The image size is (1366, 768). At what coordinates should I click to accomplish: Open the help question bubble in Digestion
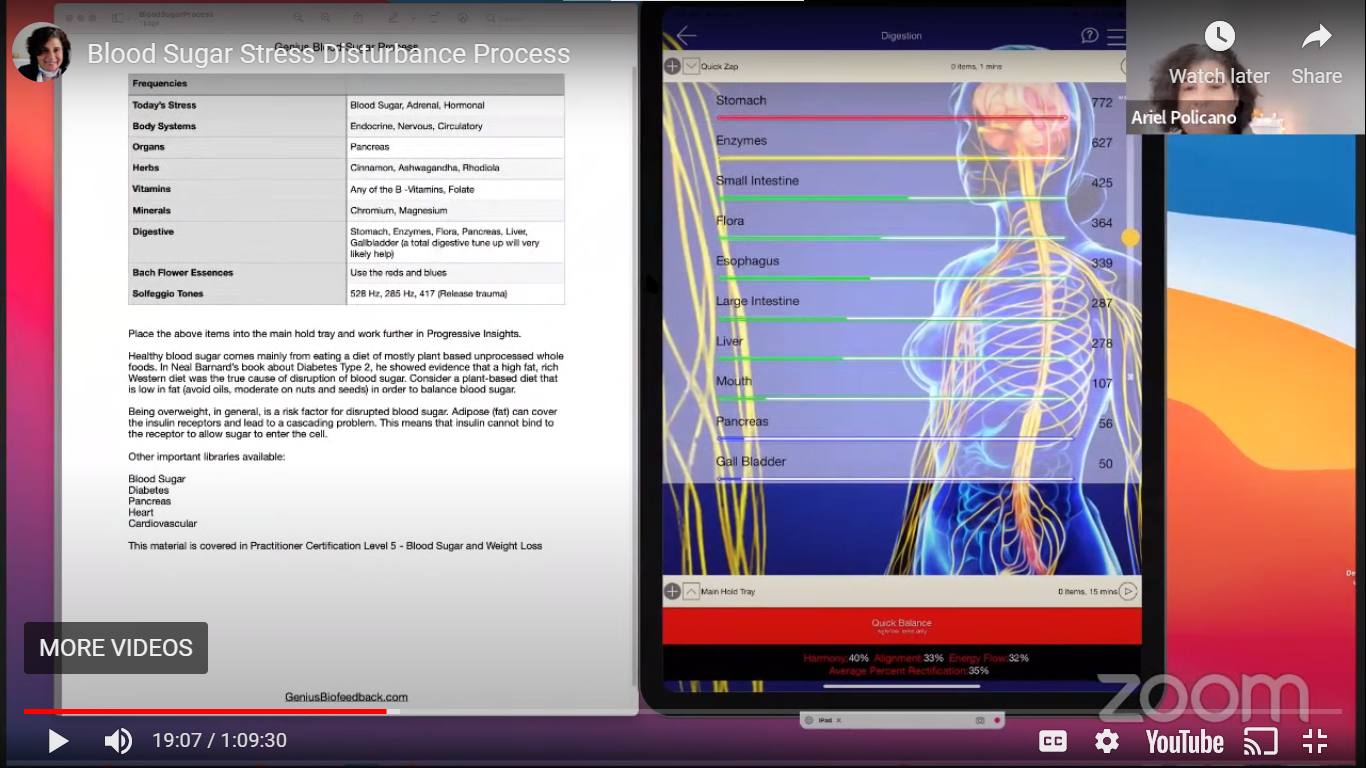(x=1090, y=36)
